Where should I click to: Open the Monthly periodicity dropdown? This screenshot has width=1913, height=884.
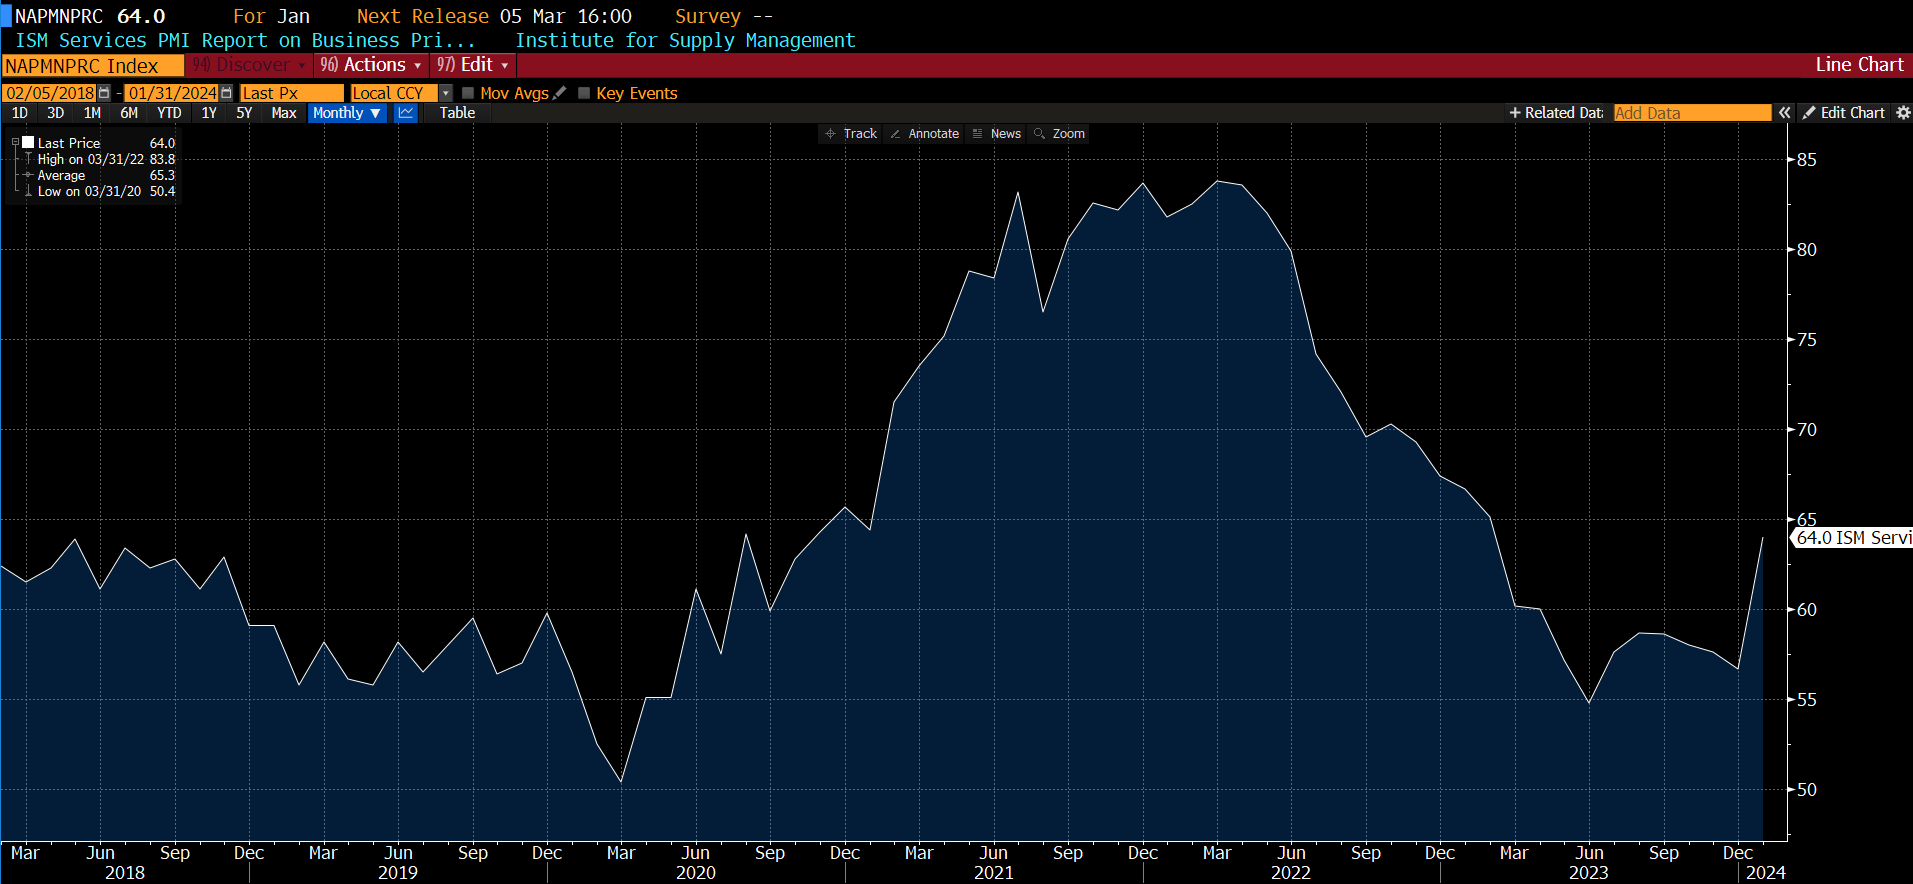[x=346, y=113]
